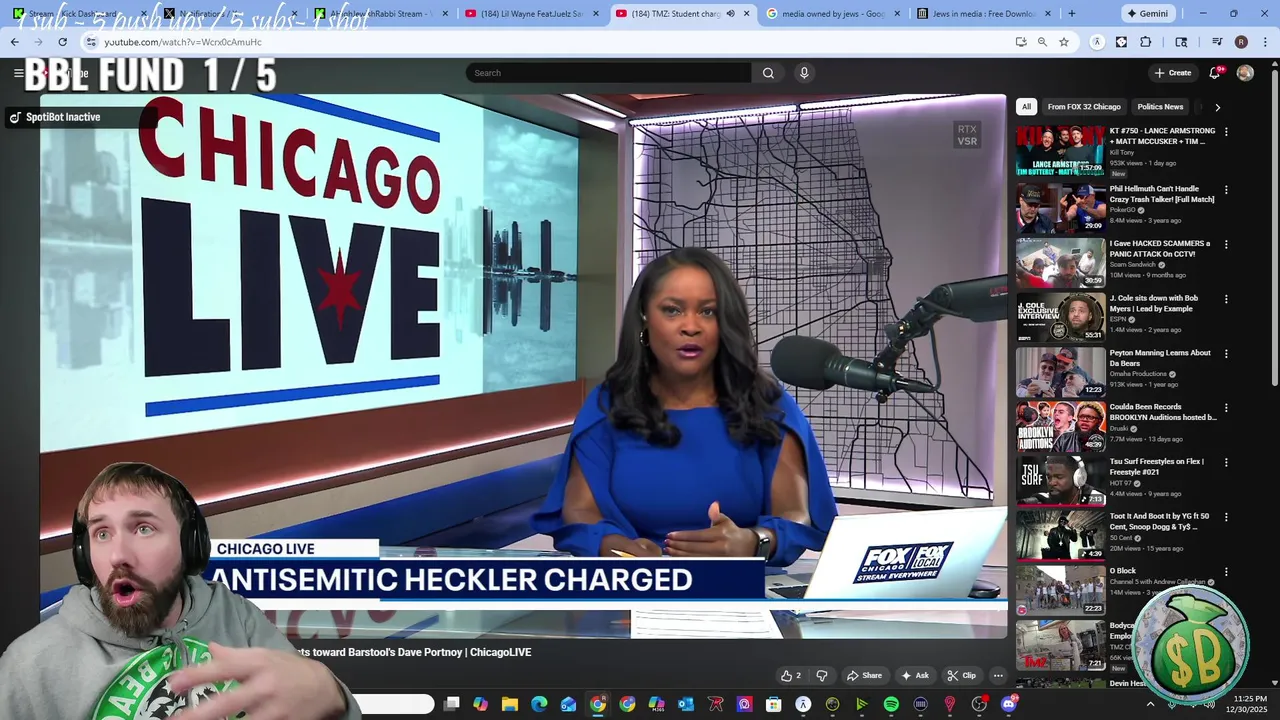Open Chrome extensions puzzle icon

1146,42
